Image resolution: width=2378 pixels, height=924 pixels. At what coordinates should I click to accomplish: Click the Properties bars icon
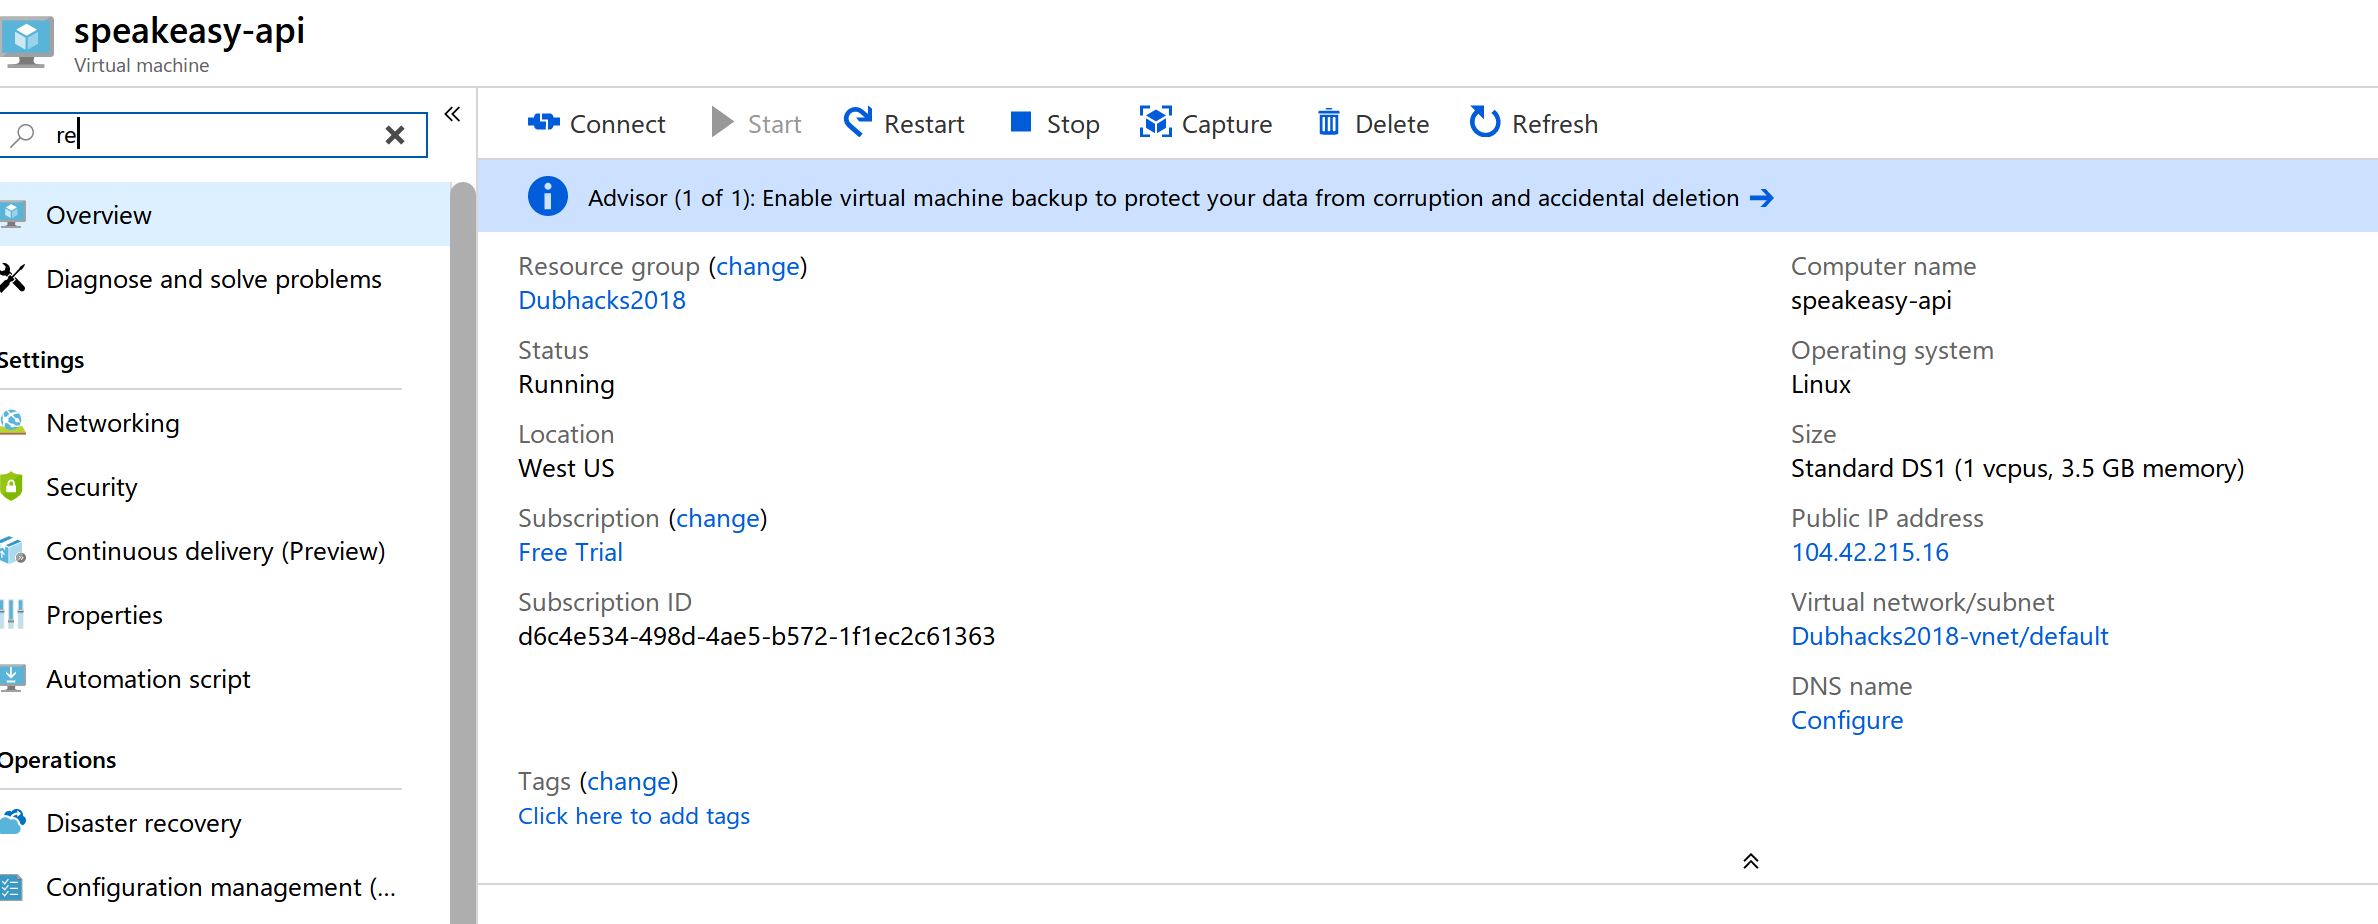tap(12, 614)
